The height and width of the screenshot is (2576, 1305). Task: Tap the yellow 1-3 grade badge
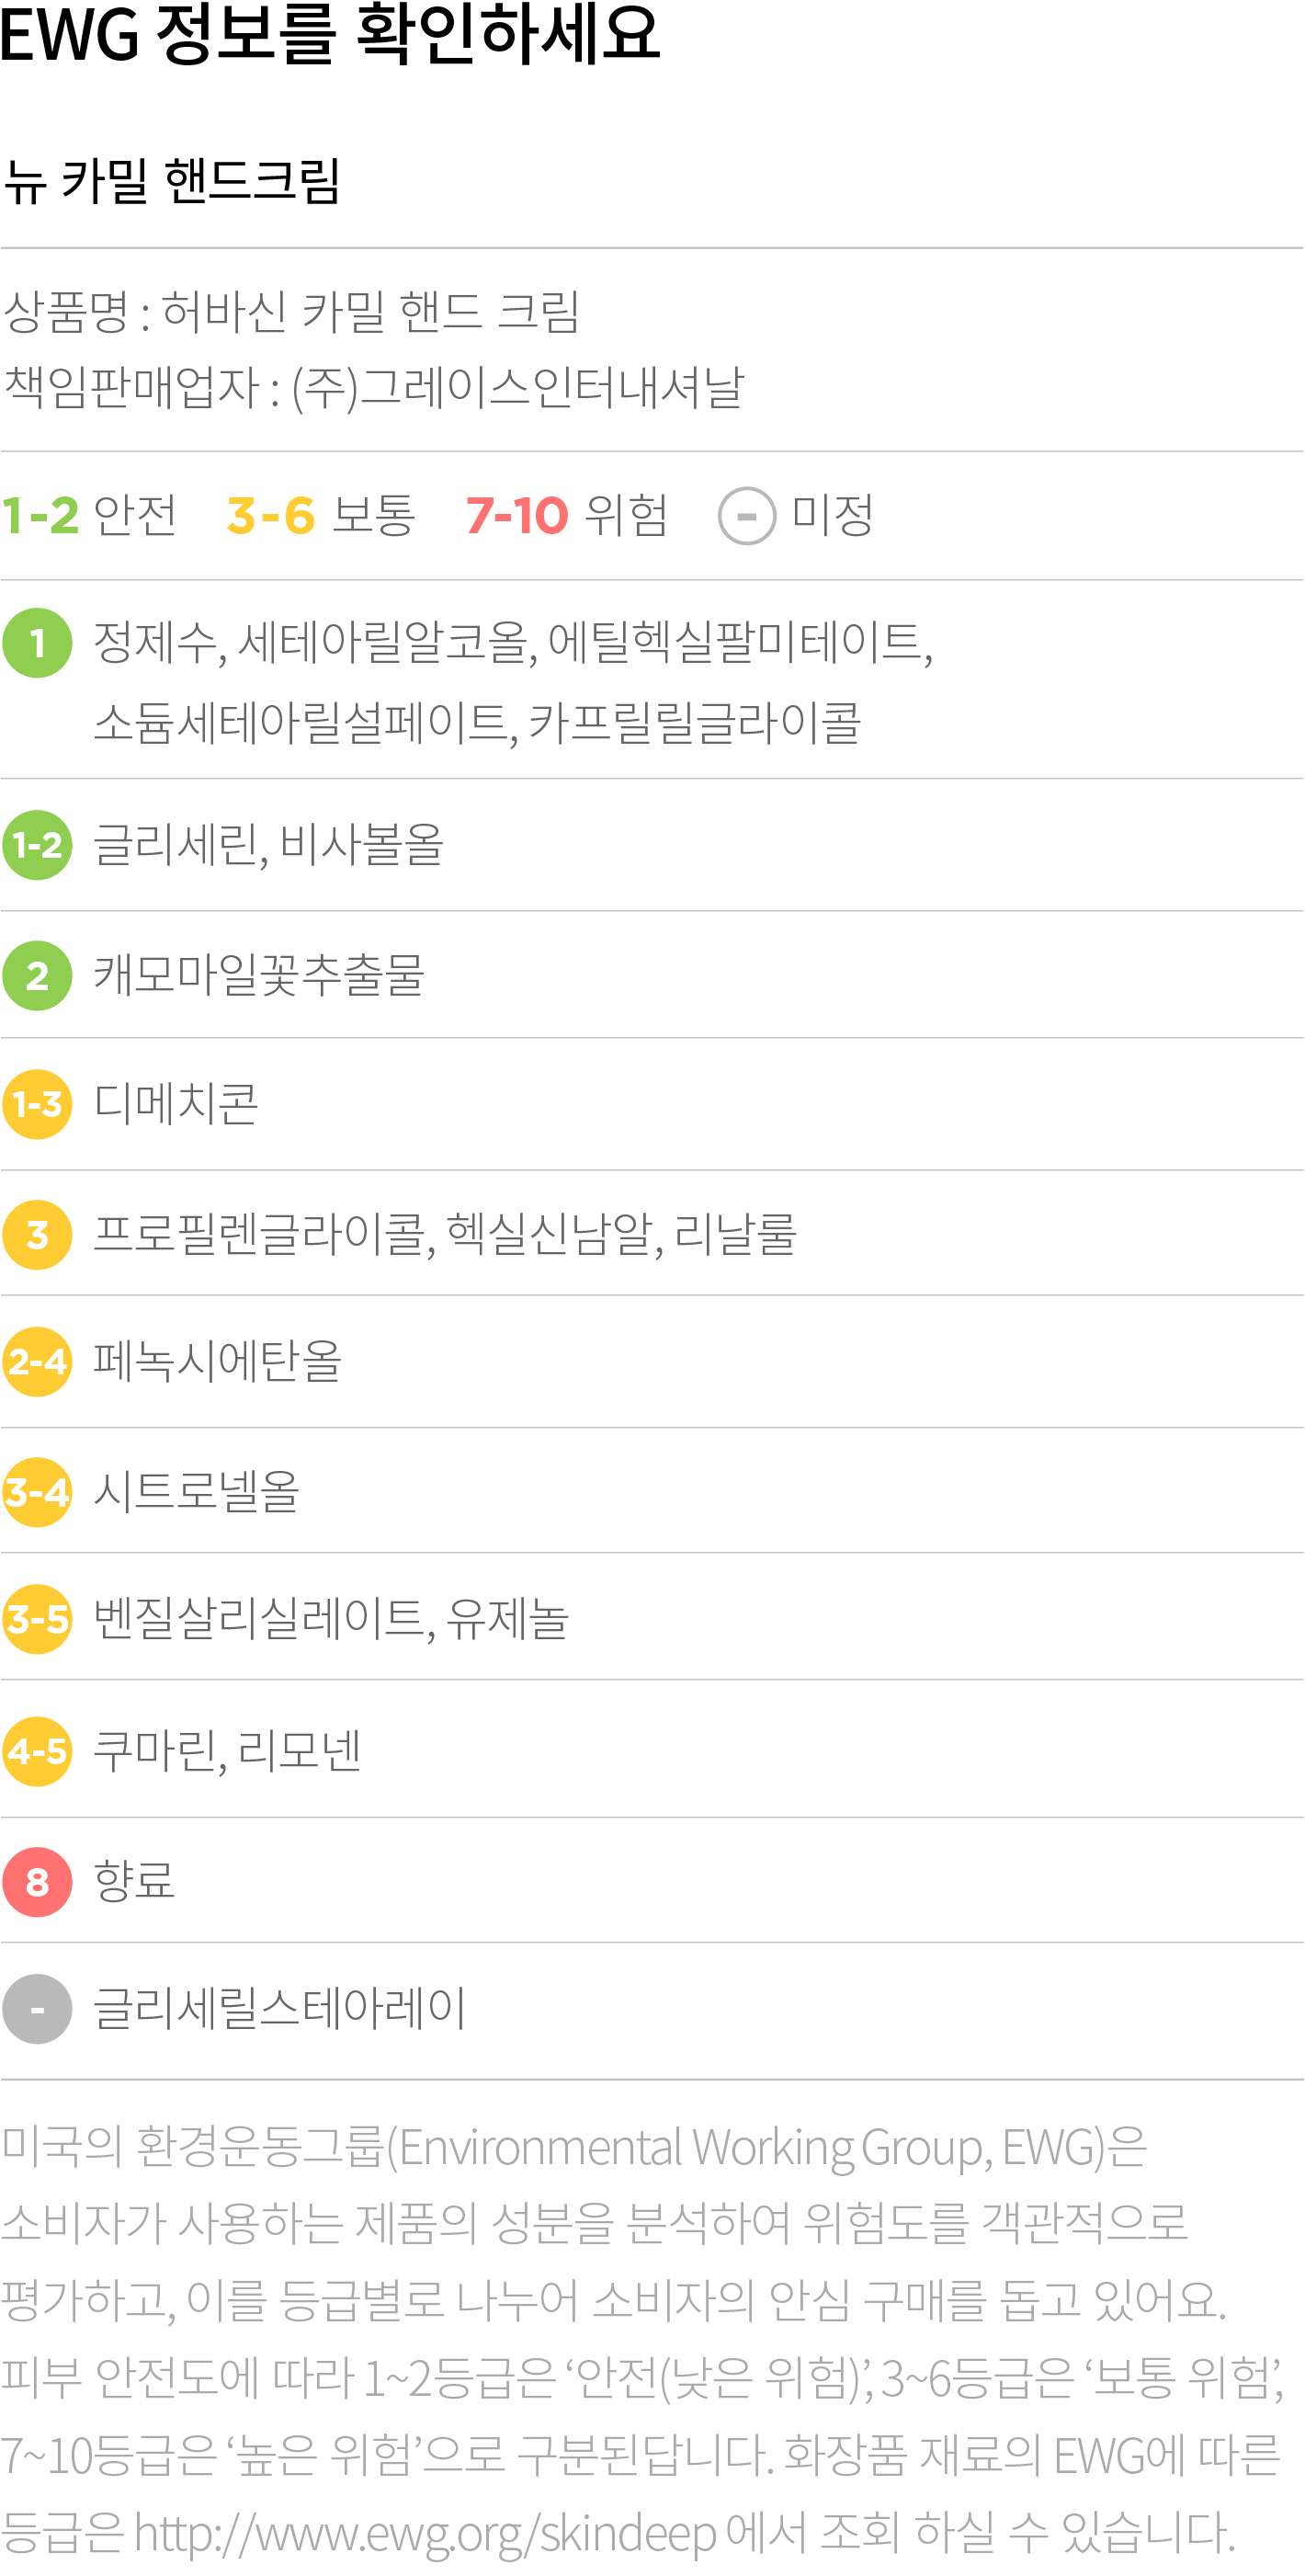coord(37,1104)
